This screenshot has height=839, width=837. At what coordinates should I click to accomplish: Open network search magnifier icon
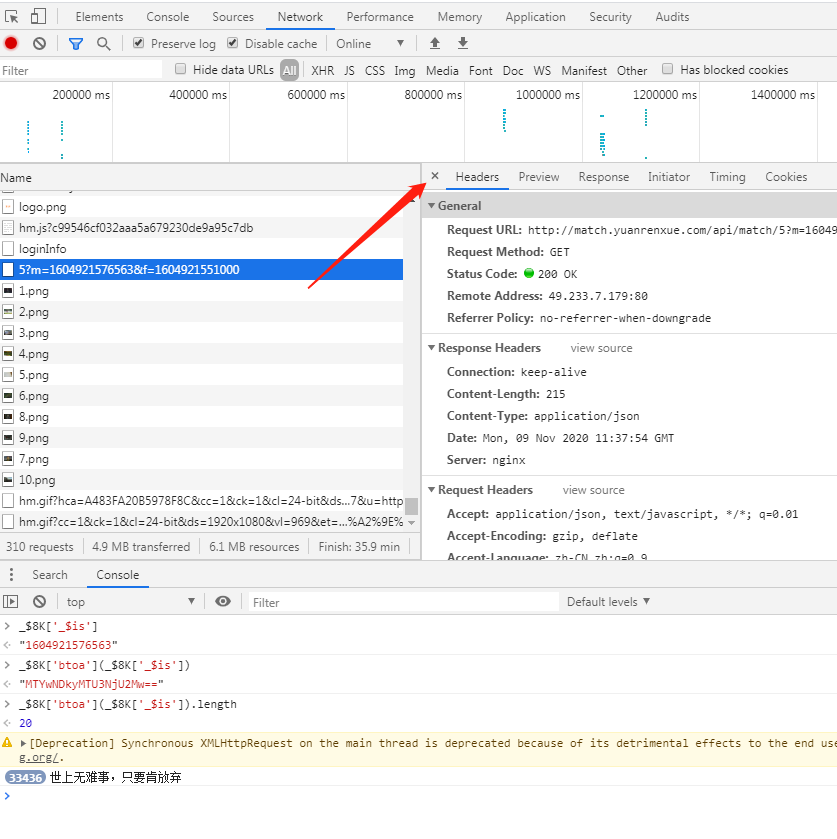(104, 43)
